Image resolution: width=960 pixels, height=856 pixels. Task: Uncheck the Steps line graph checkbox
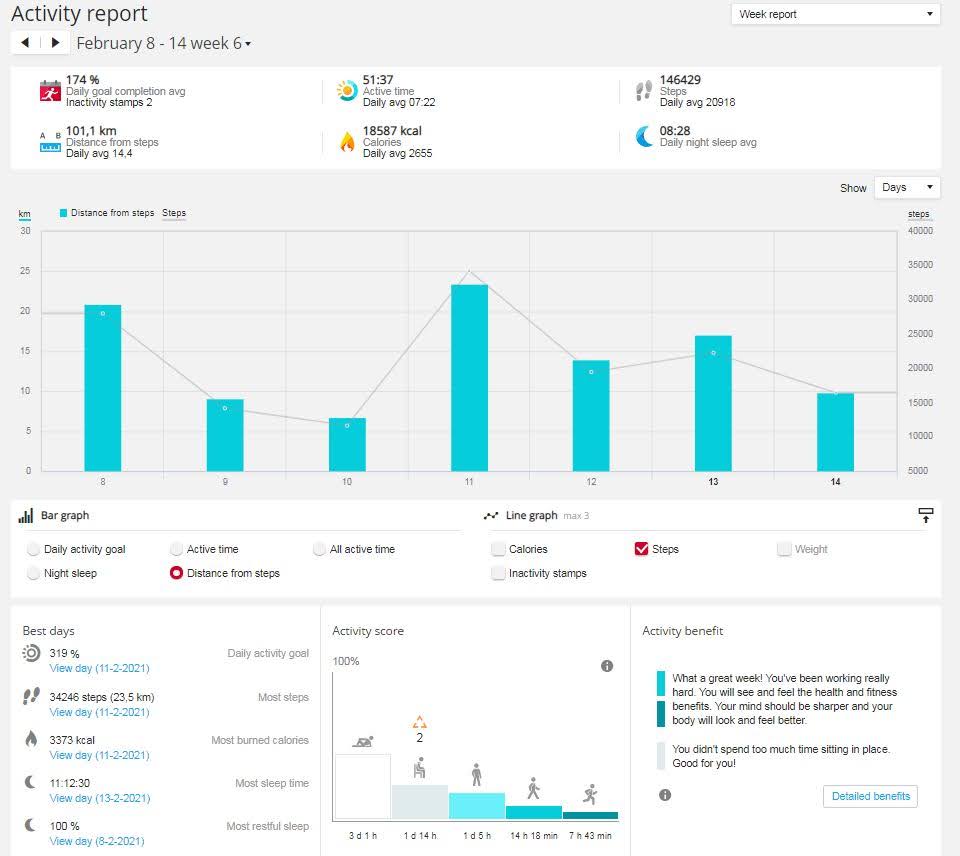click(x=641, y=549)
